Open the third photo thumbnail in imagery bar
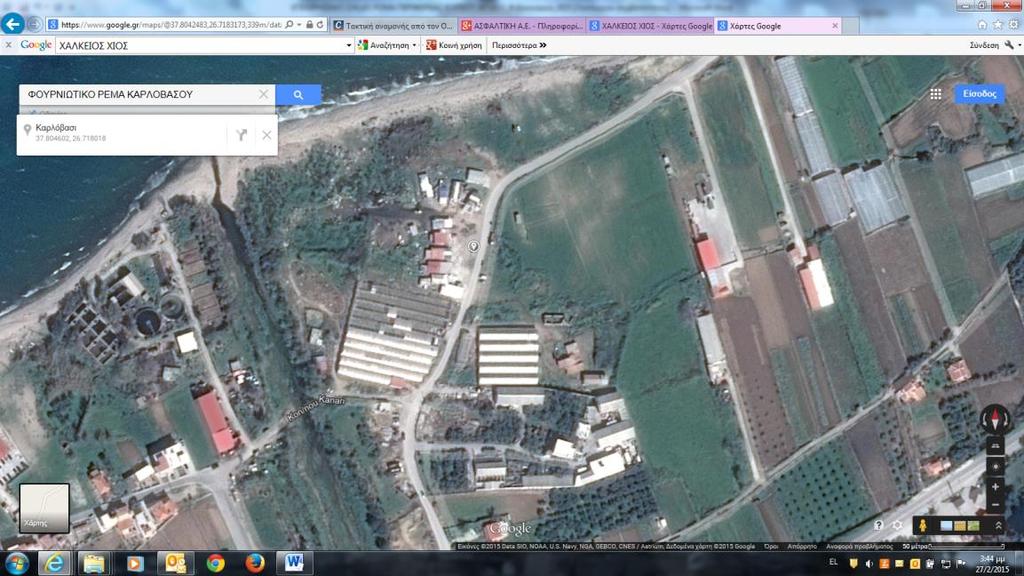This screenshot has height=576, width=1024. coord(973,526)
